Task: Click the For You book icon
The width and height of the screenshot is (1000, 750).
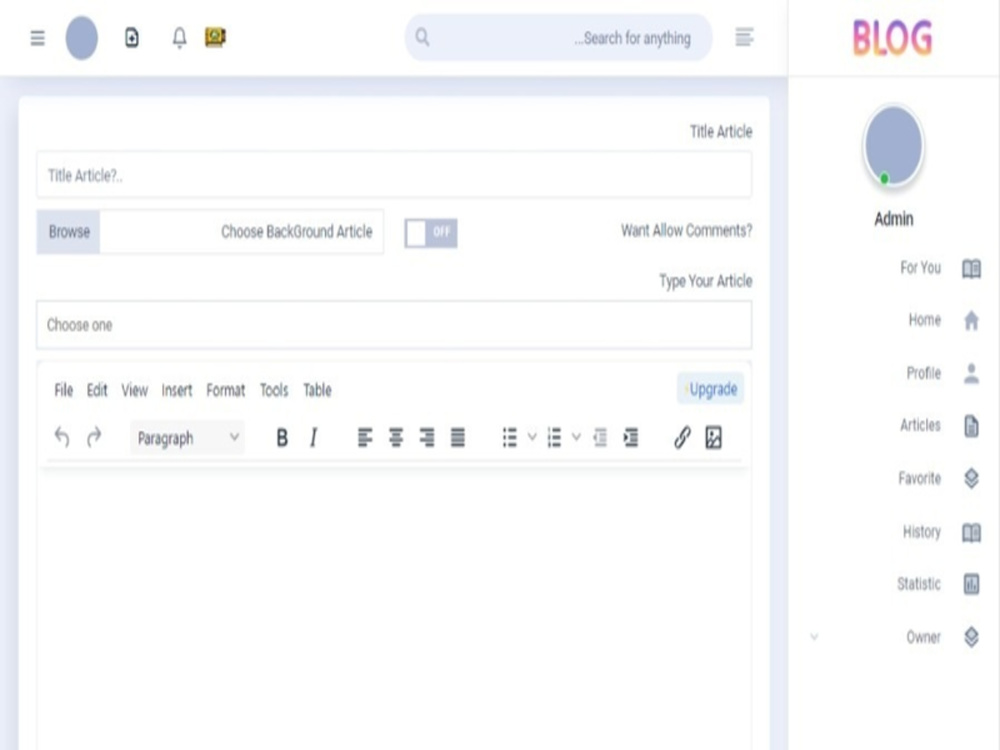Action: pyautogui.click(x=971, y=268)
